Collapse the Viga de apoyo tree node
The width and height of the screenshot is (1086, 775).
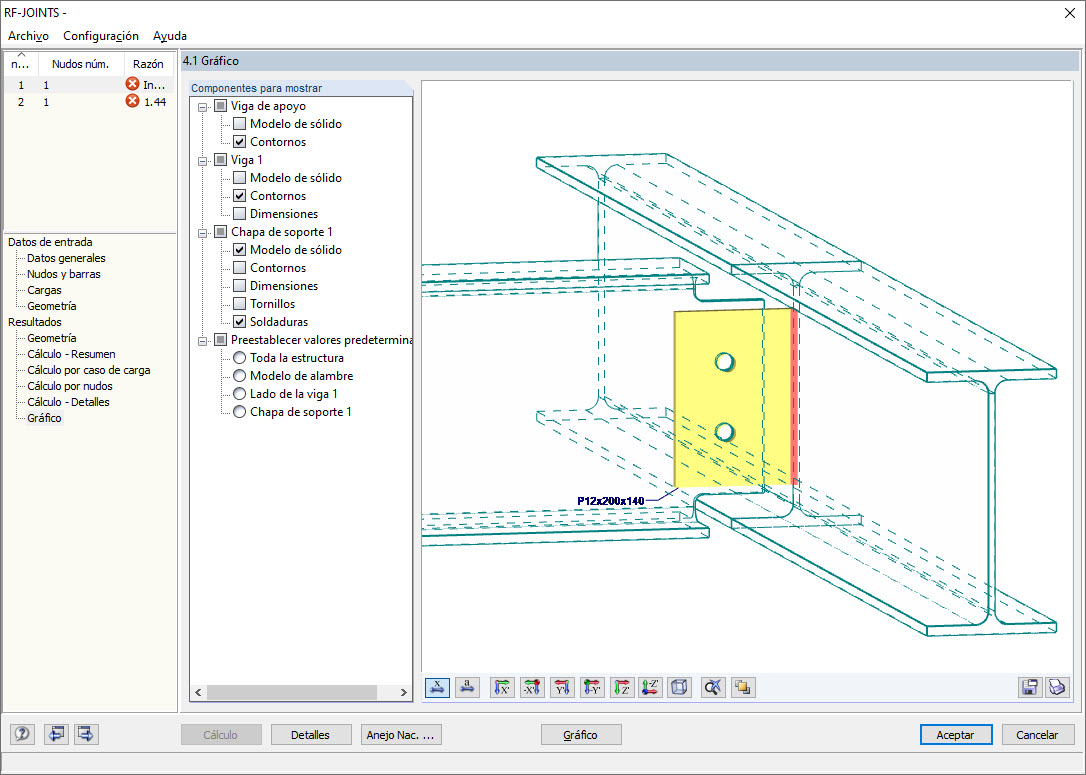[202, 107]
